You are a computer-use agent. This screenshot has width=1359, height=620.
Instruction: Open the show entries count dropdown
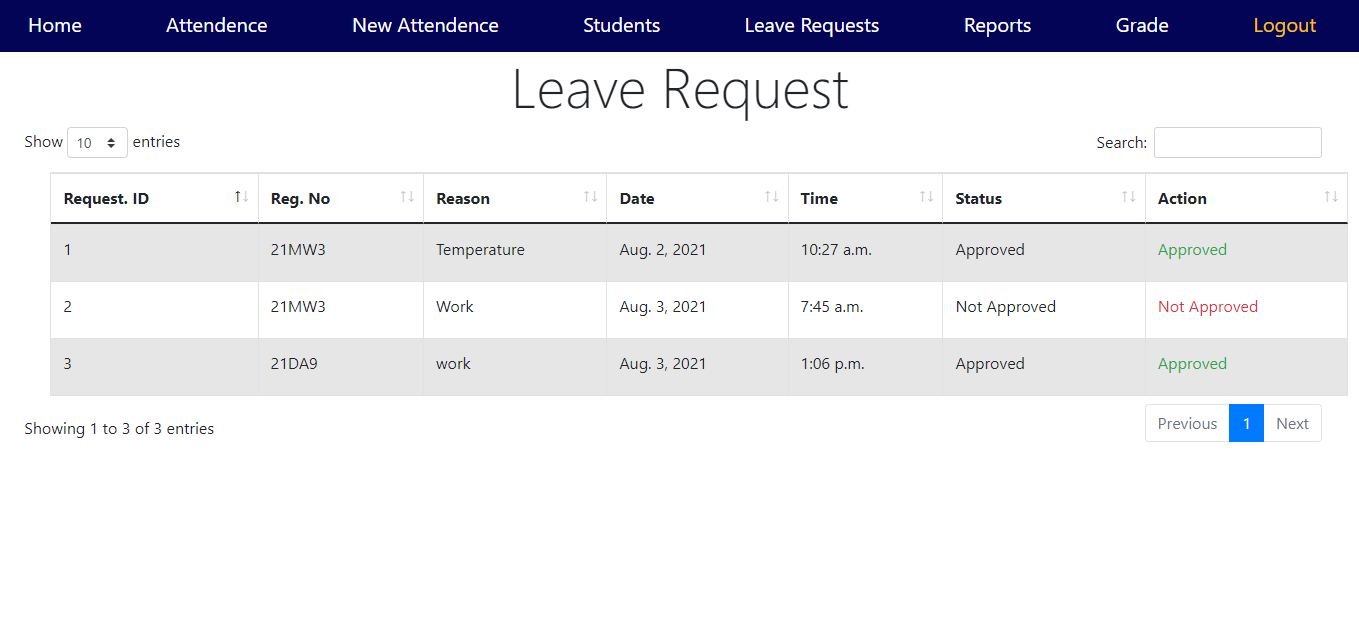(x=97, y=143)
